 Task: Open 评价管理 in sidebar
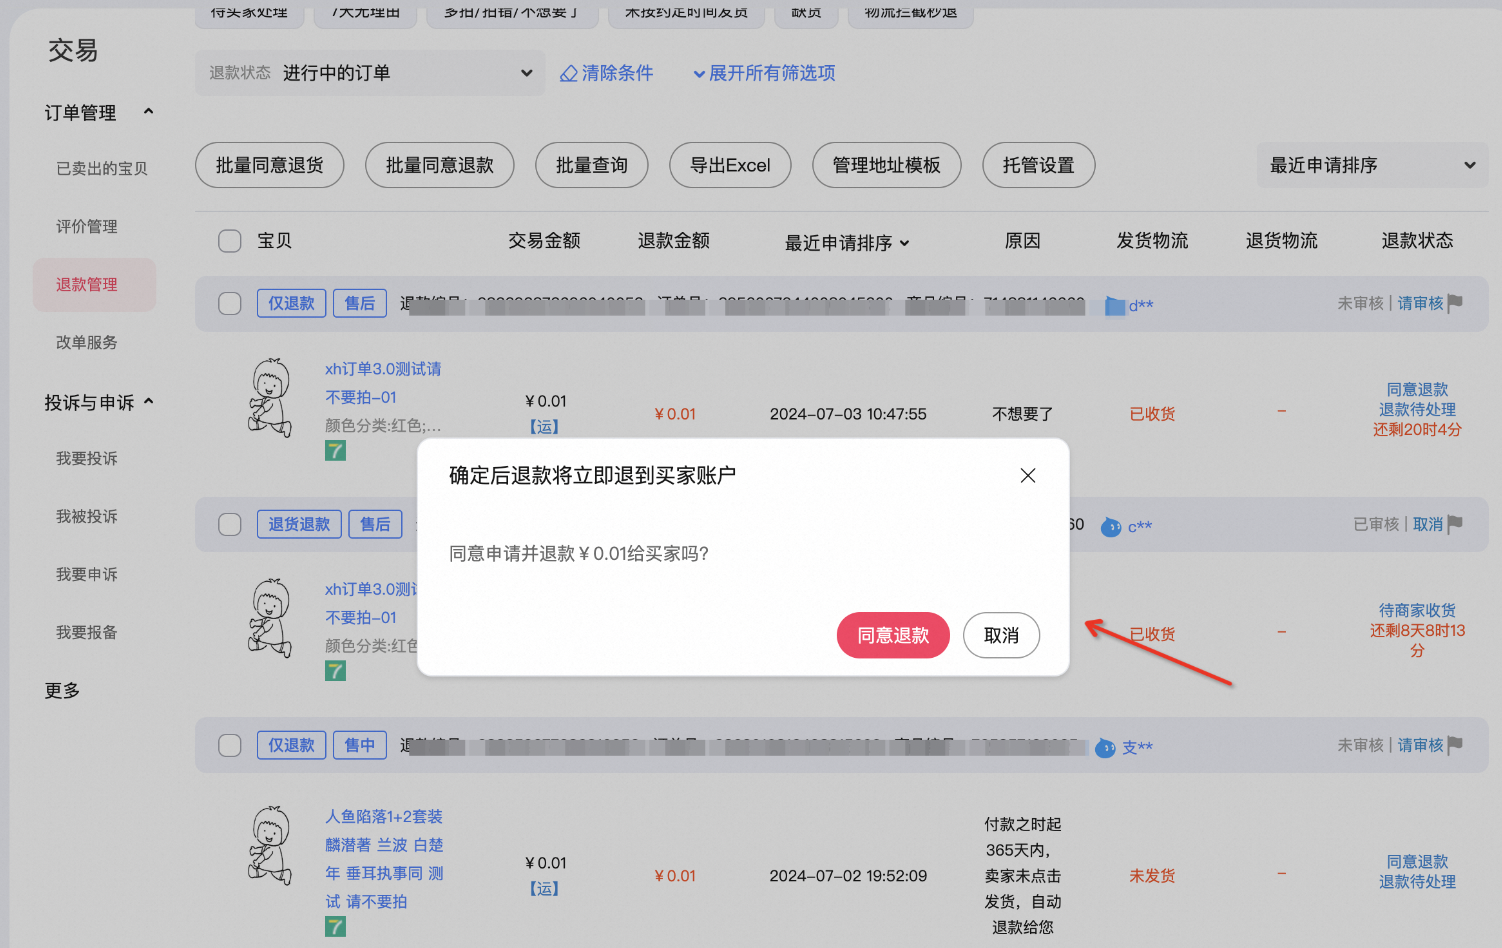tap(87, 227)
